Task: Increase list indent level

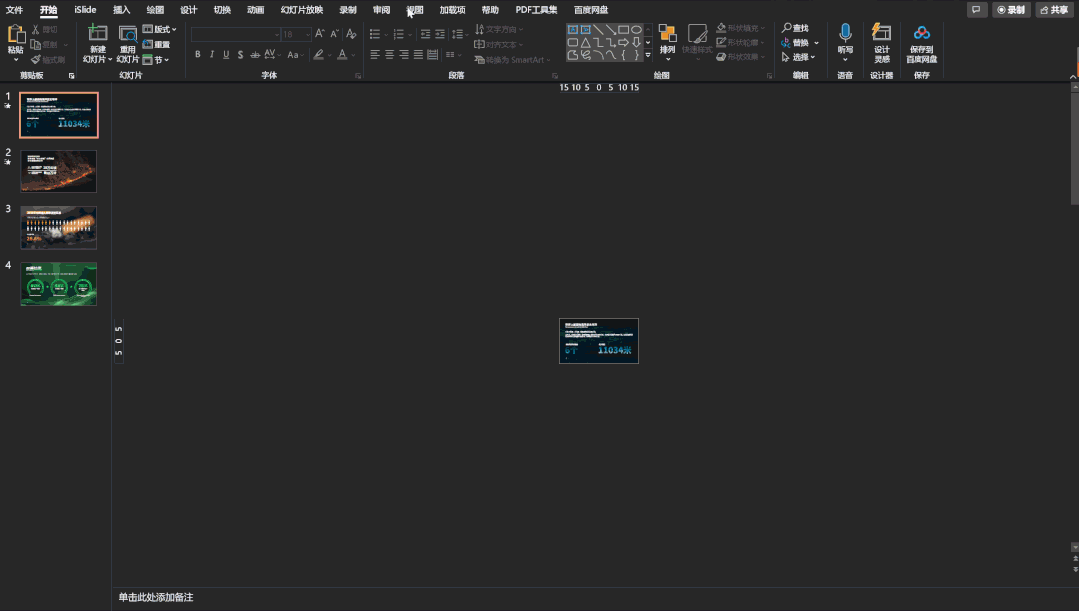Action: click(440, 34)
